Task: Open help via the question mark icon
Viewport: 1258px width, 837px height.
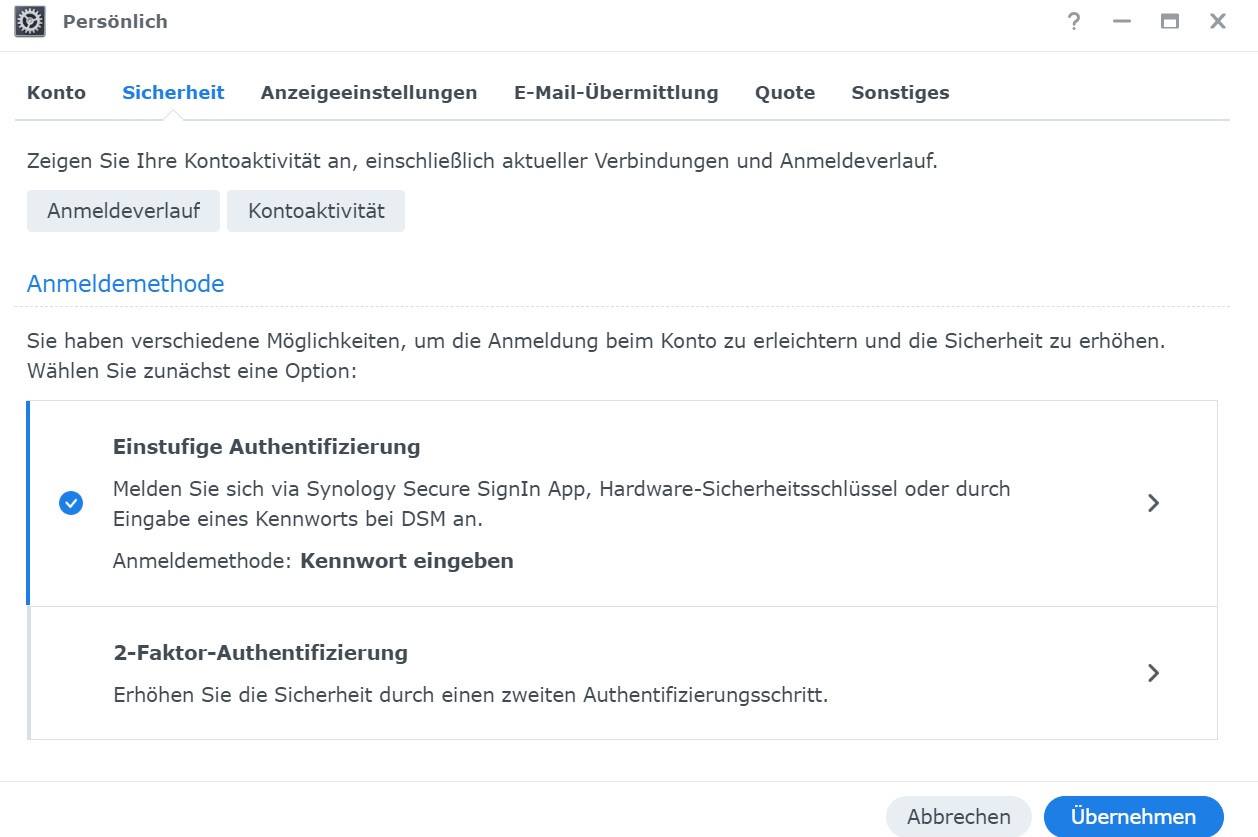Action: (1074, 21)
